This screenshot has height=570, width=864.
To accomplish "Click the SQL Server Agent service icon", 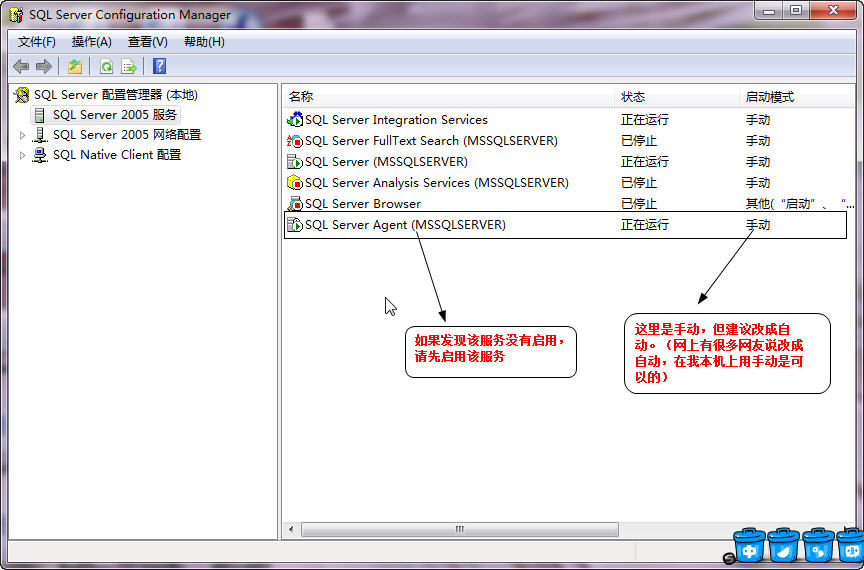I will point(295,224).
